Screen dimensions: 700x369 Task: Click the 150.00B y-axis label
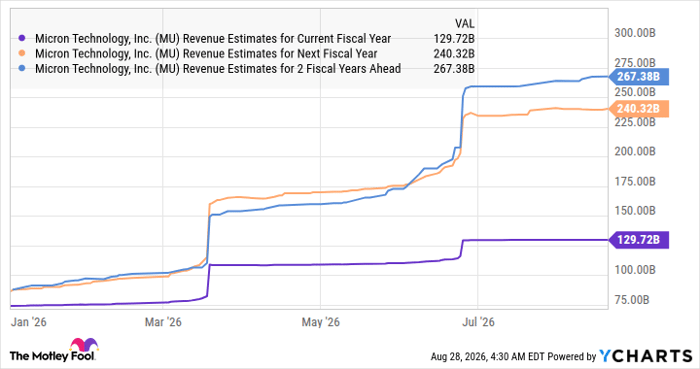[635, 211]
